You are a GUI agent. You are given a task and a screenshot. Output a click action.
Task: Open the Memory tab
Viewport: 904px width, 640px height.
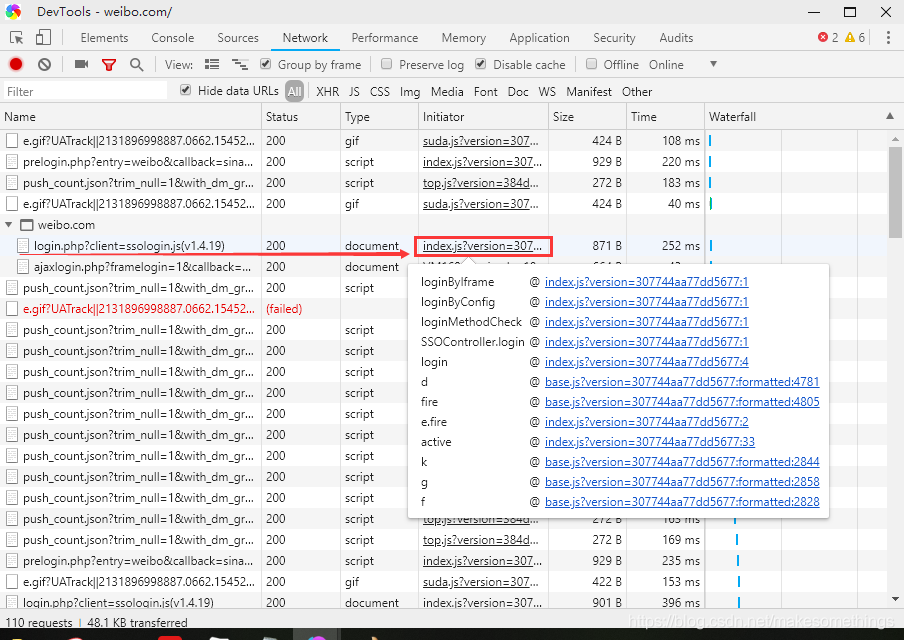click(x=464, y=38)
